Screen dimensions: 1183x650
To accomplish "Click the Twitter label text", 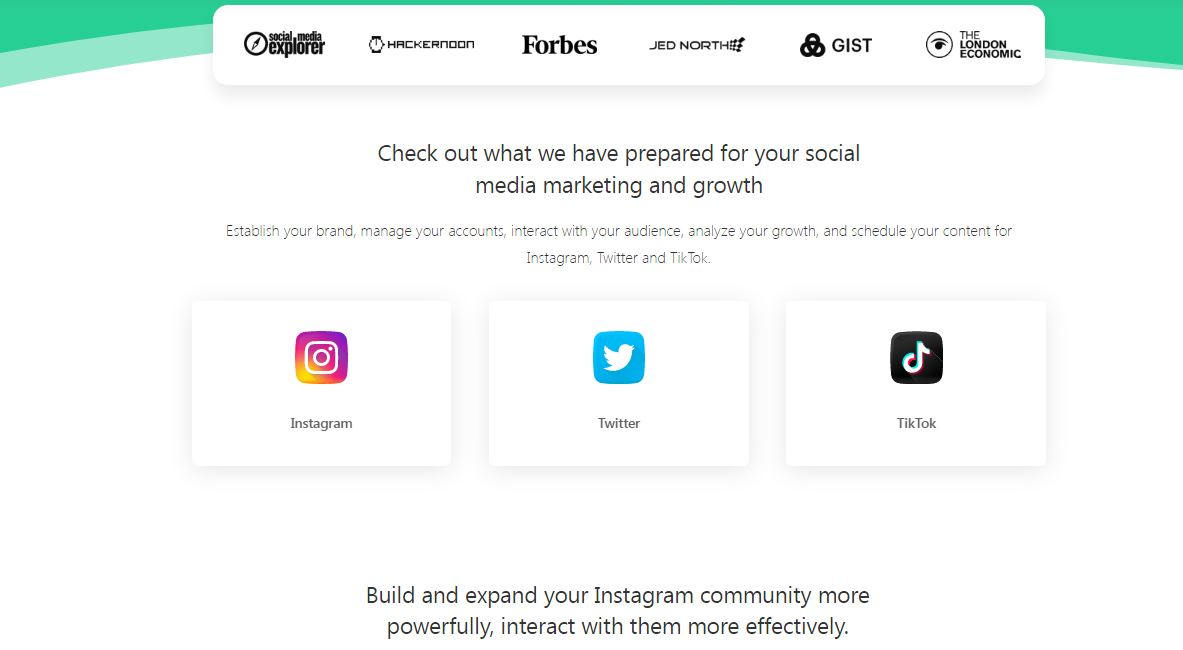I will click(618, 422).
